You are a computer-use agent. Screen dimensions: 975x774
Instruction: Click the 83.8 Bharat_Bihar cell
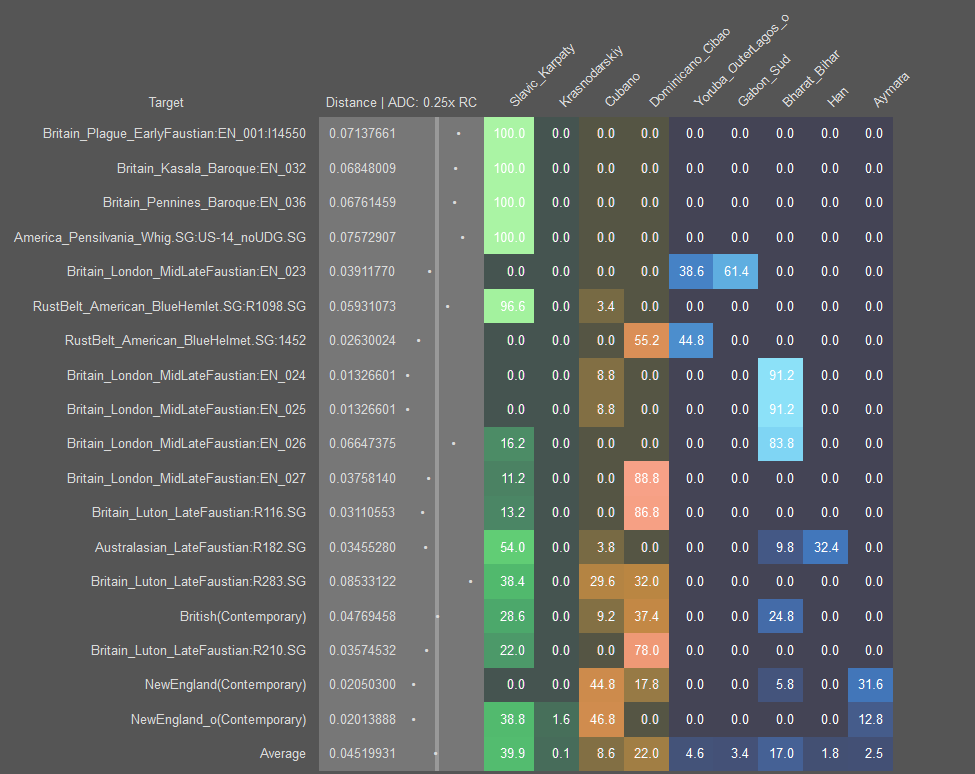[780, 444]
